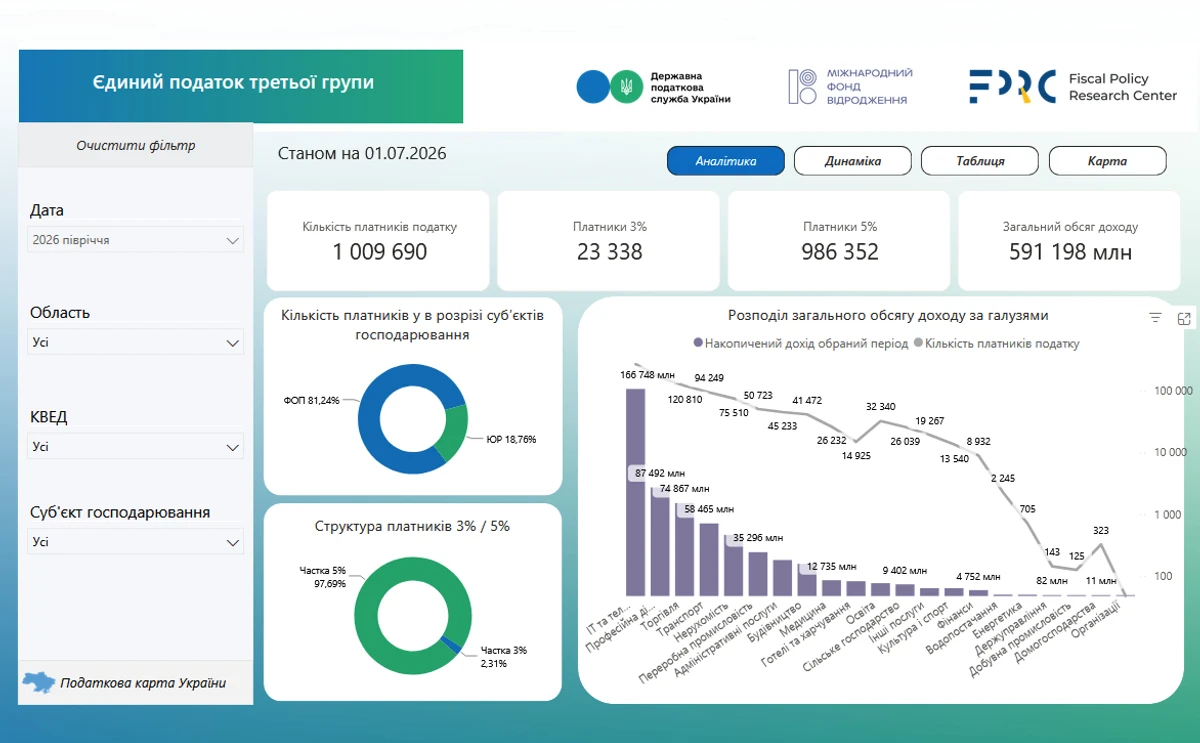Click the Станом на 01.07.2026 text
This screenshot has height=743, width=1200.
click(x=362, y=154)
